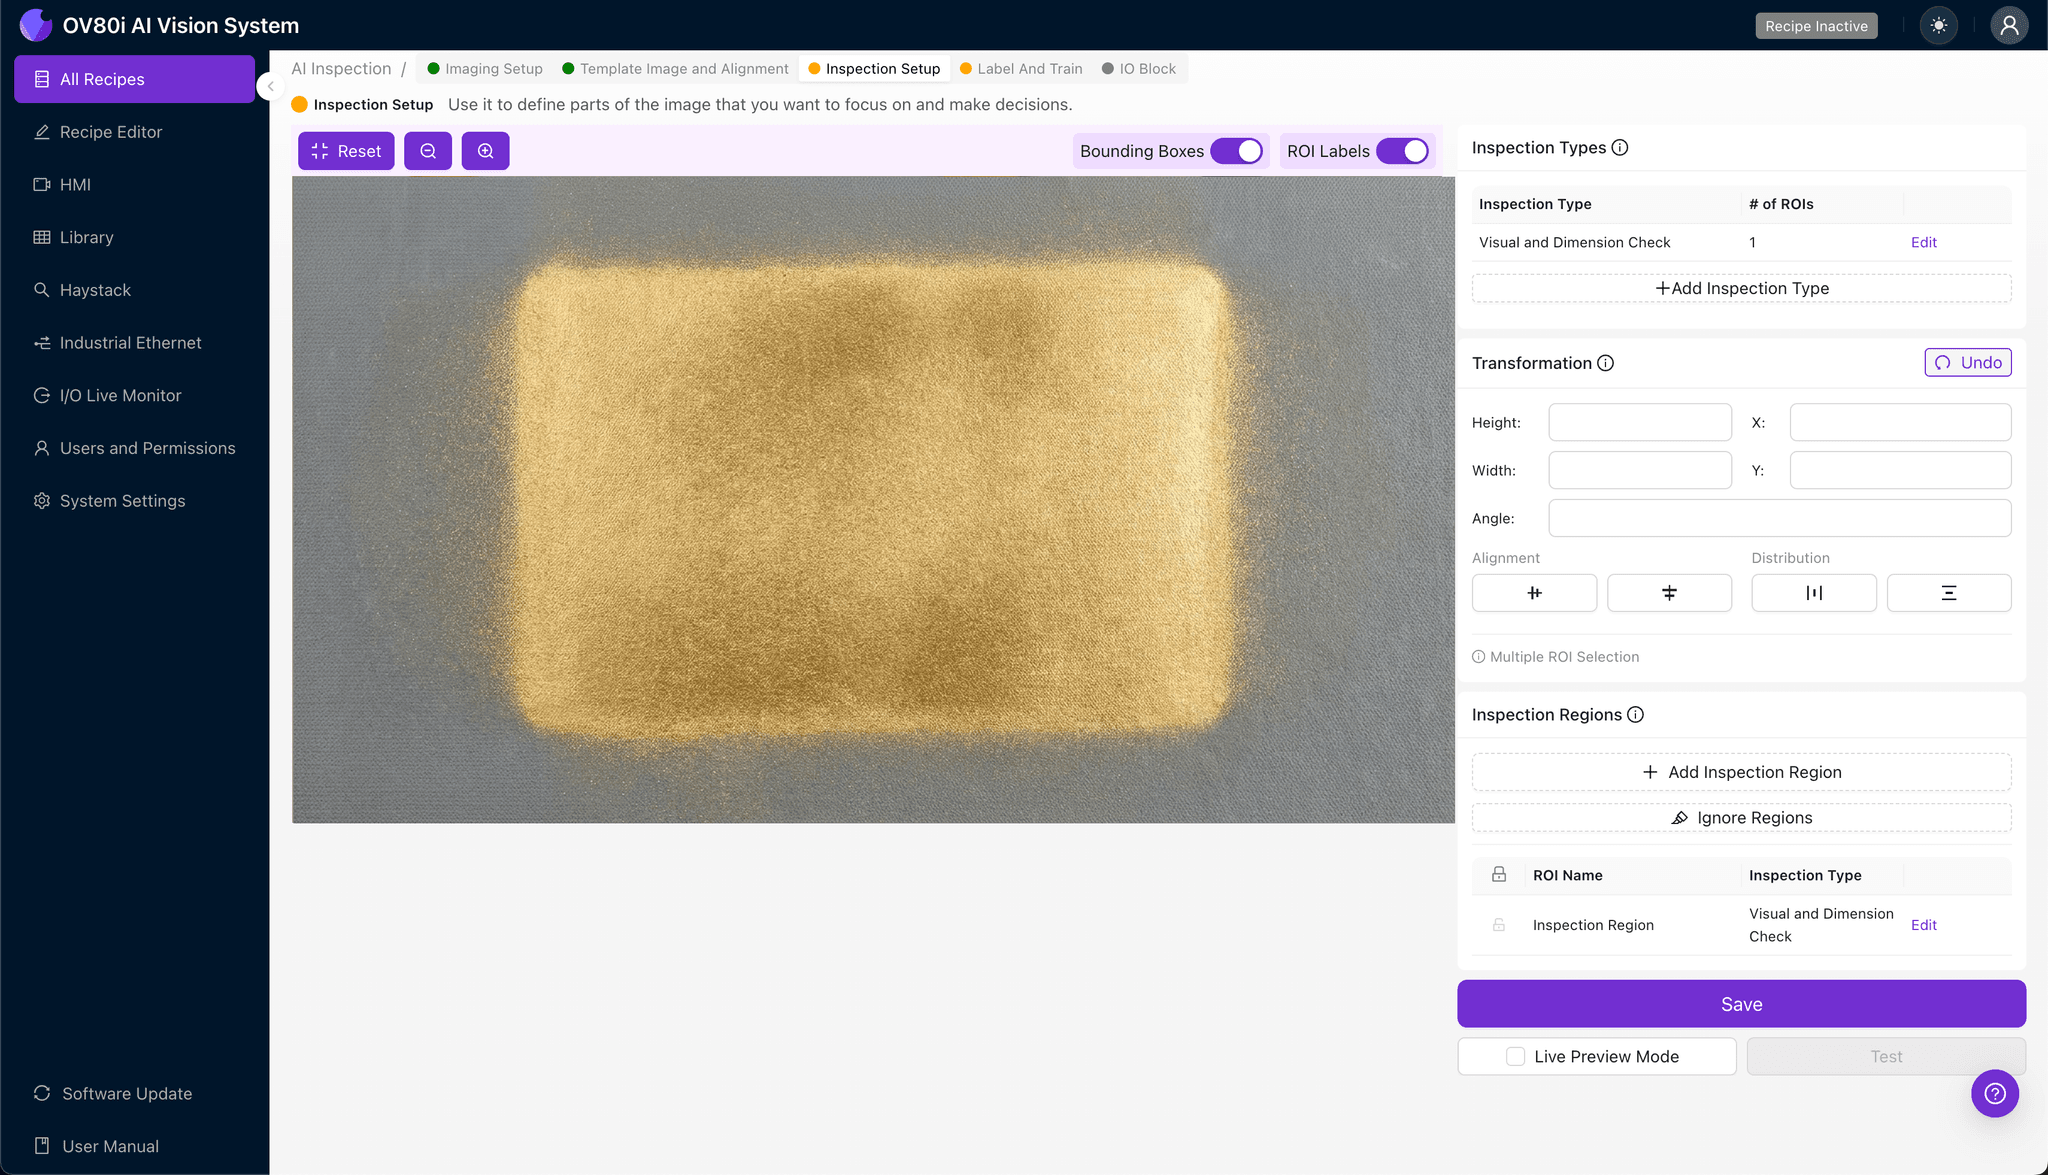Disable the ROI Labels switch
Screen dimensions: 2048x1175
coord(1402,151)
